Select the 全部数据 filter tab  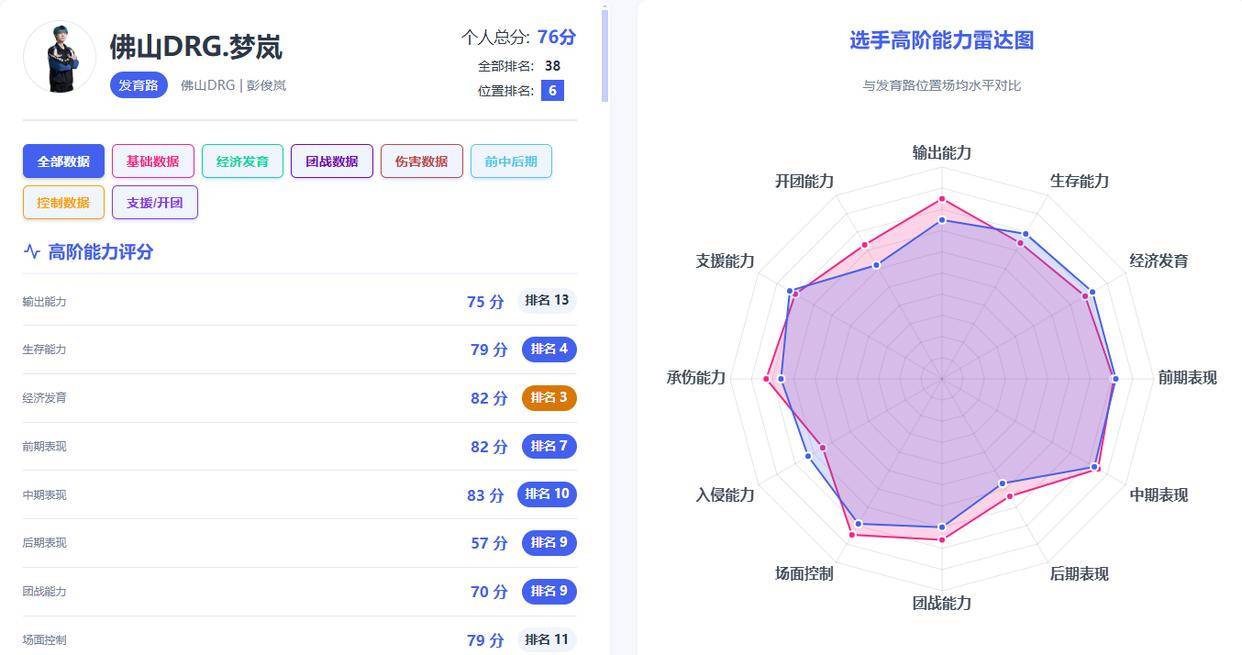pos(63,161)
